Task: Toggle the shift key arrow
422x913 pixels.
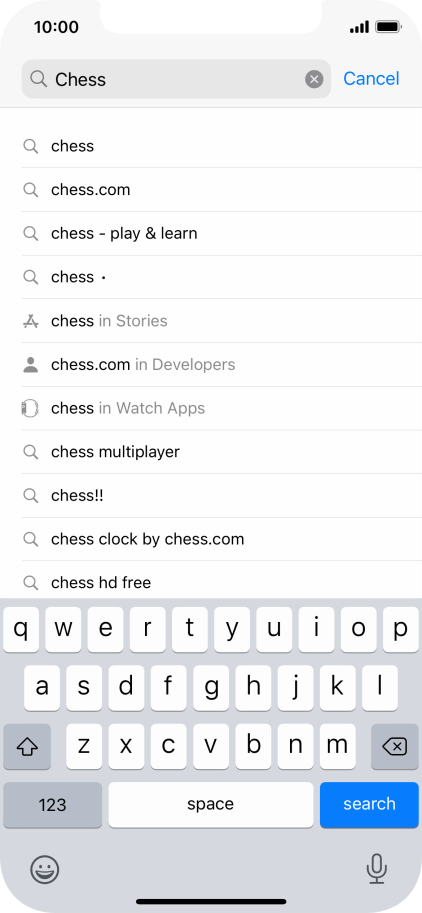Action: 27,746
